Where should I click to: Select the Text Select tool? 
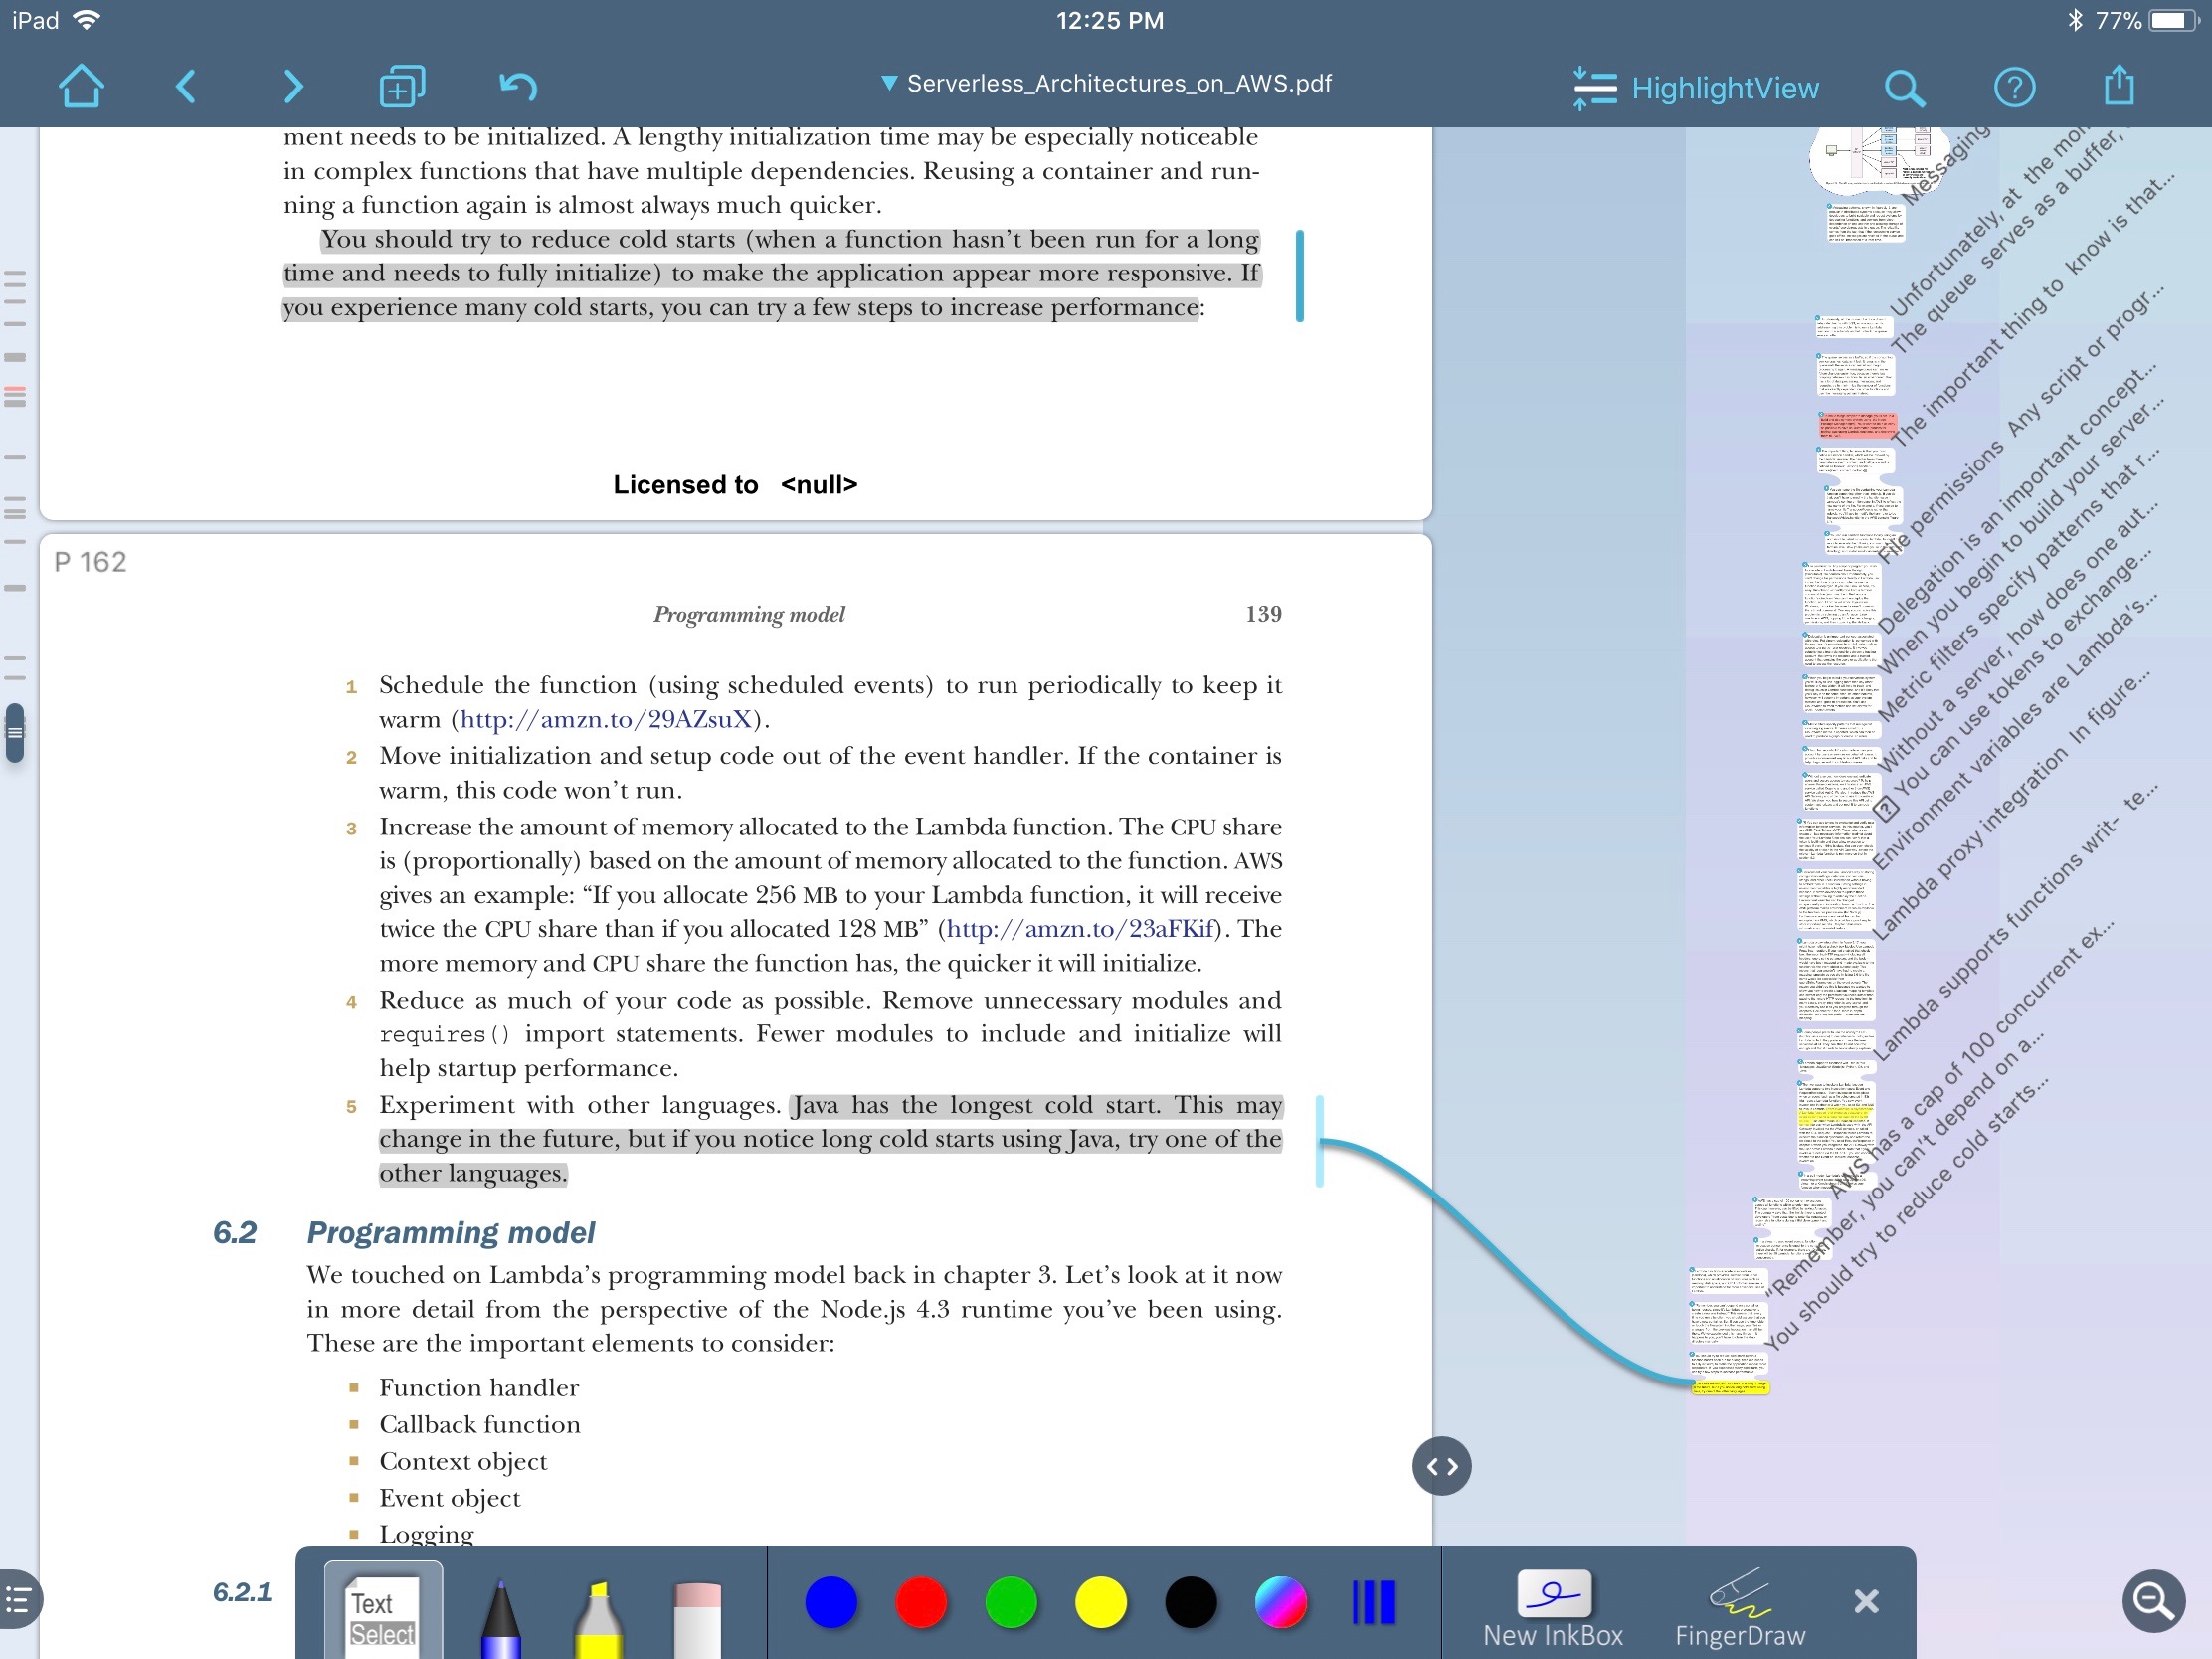(375, 1603)
